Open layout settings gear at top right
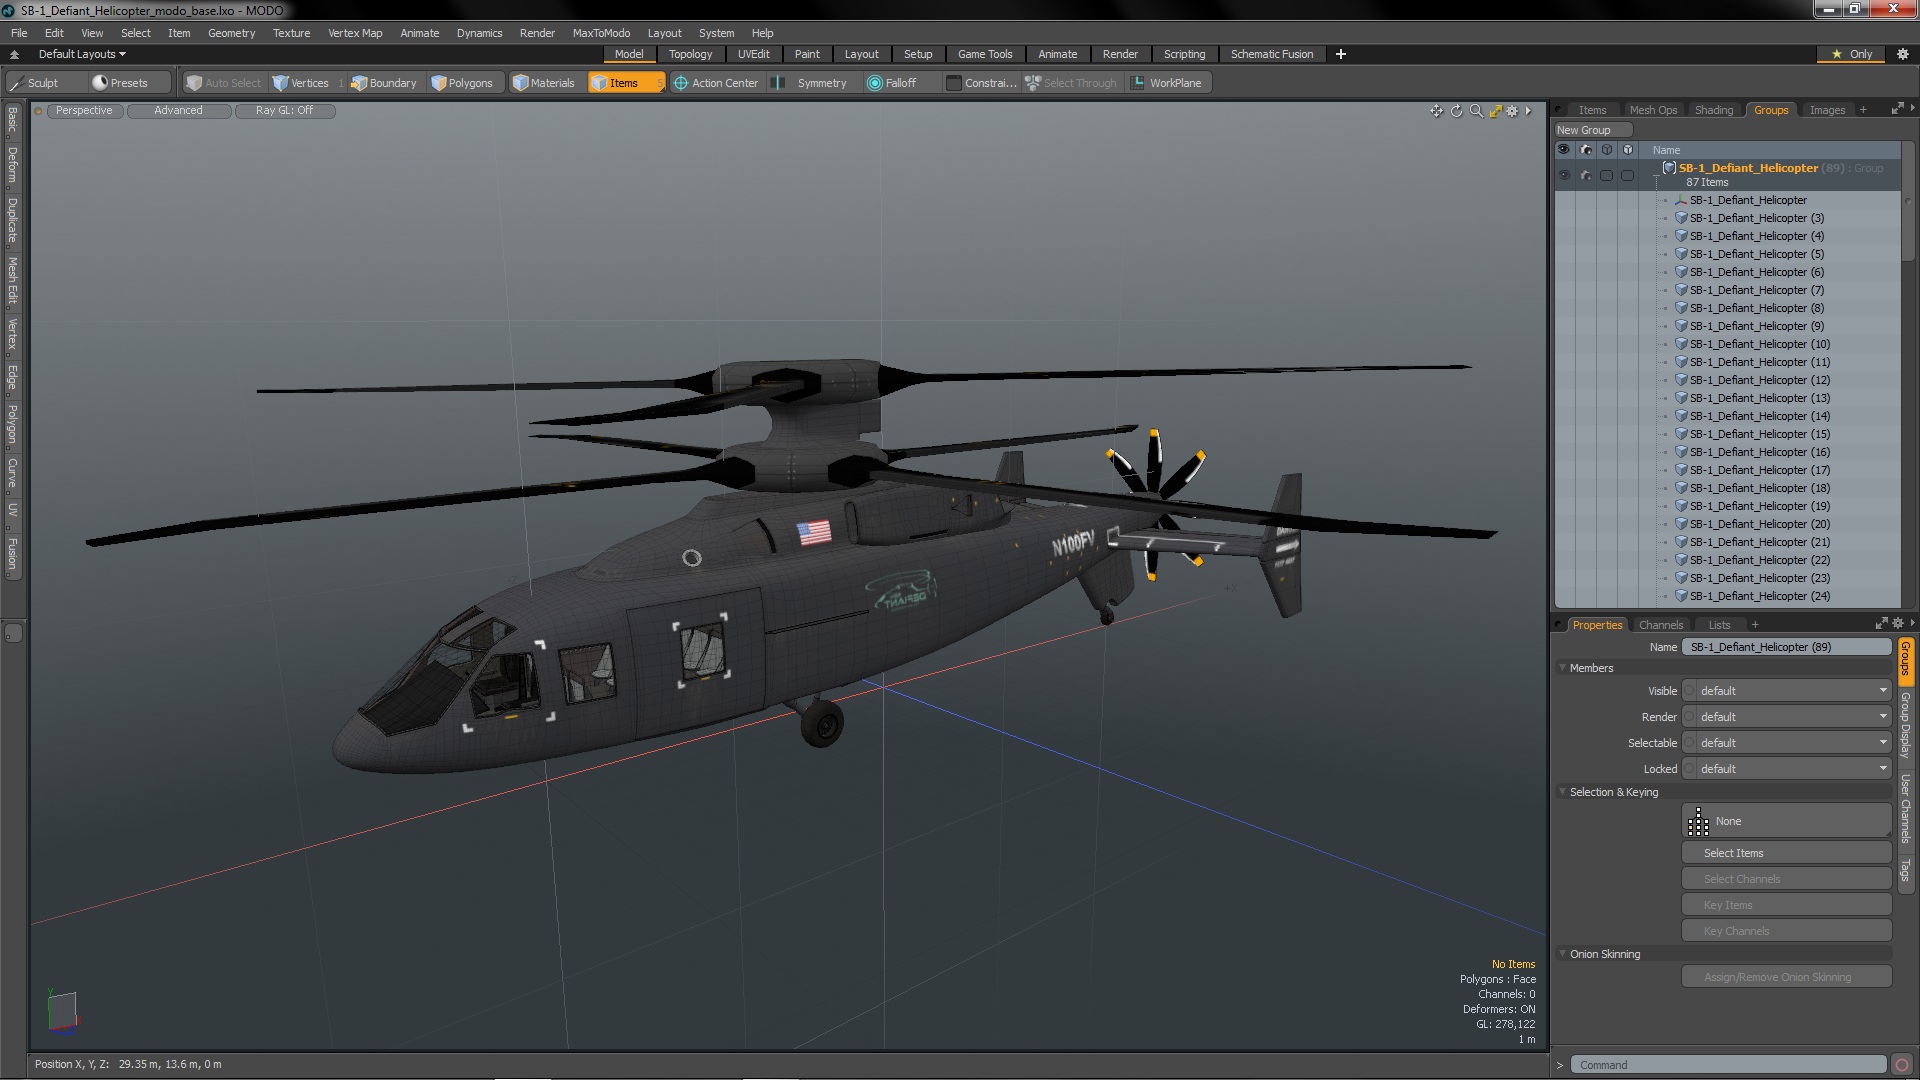 [1902, 54]
